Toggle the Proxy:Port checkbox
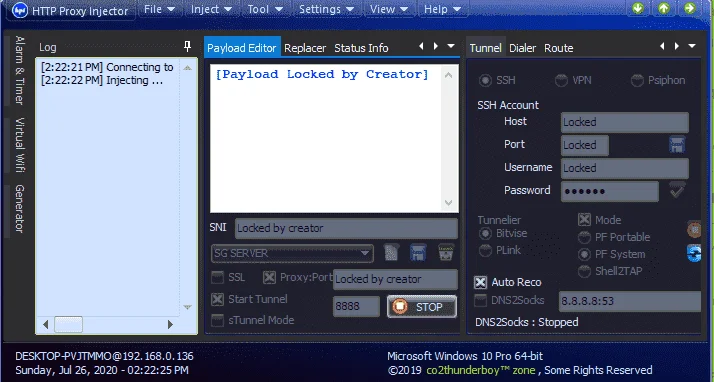 click(270, 277)
